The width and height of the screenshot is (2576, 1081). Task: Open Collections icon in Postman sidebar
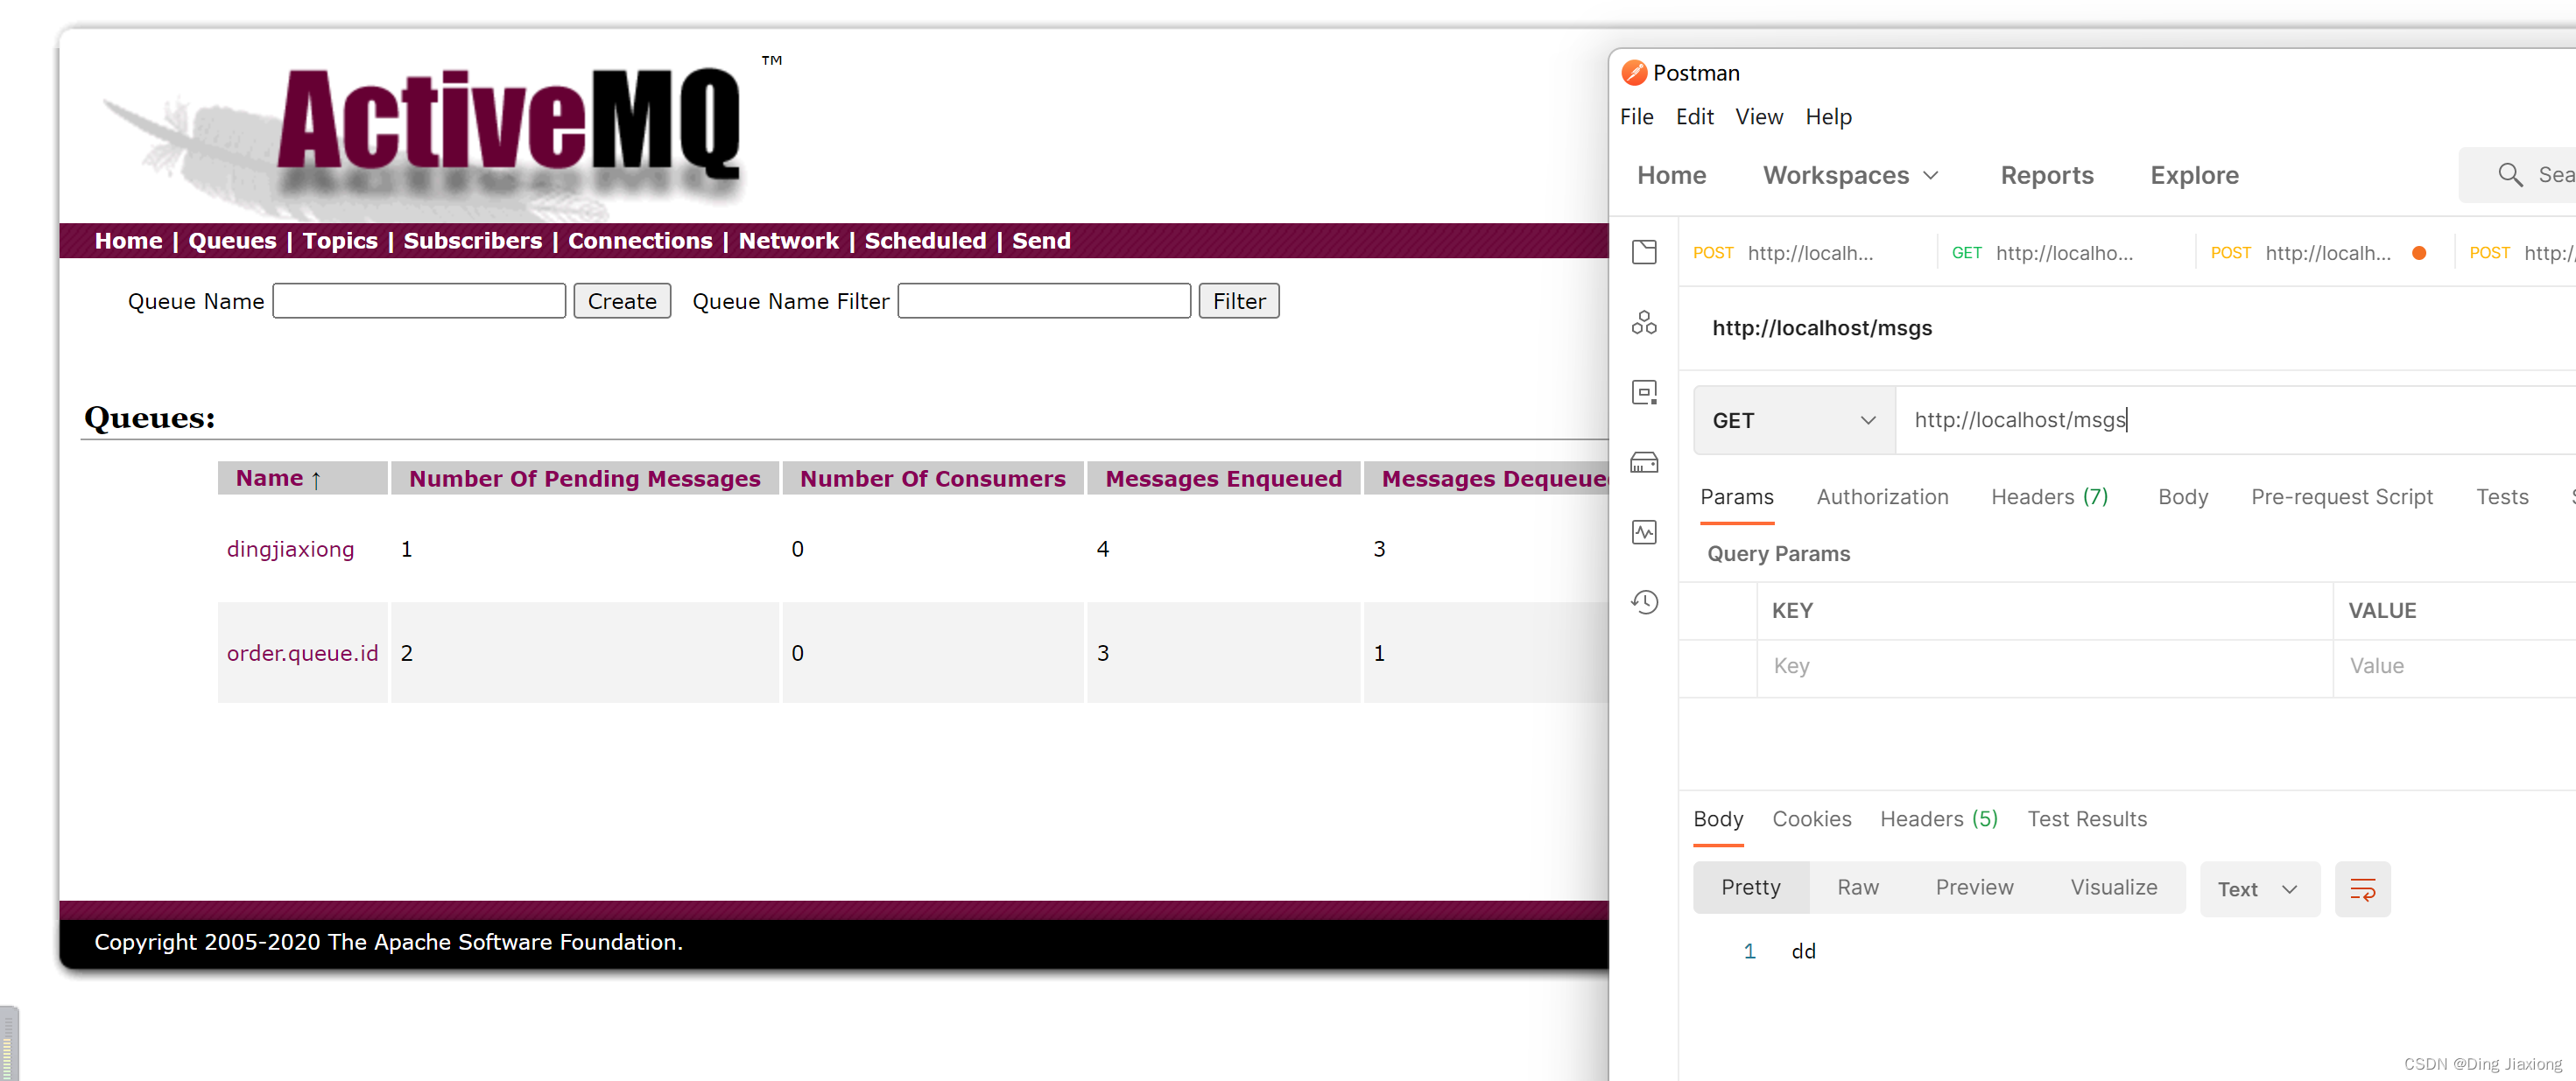point(1644,252)
